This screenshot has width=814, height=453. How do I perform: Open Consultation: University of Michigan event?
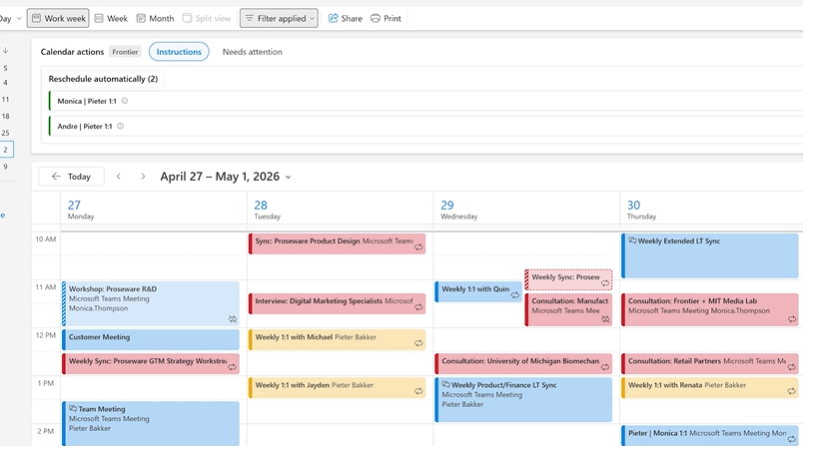(x=523, y=363)
